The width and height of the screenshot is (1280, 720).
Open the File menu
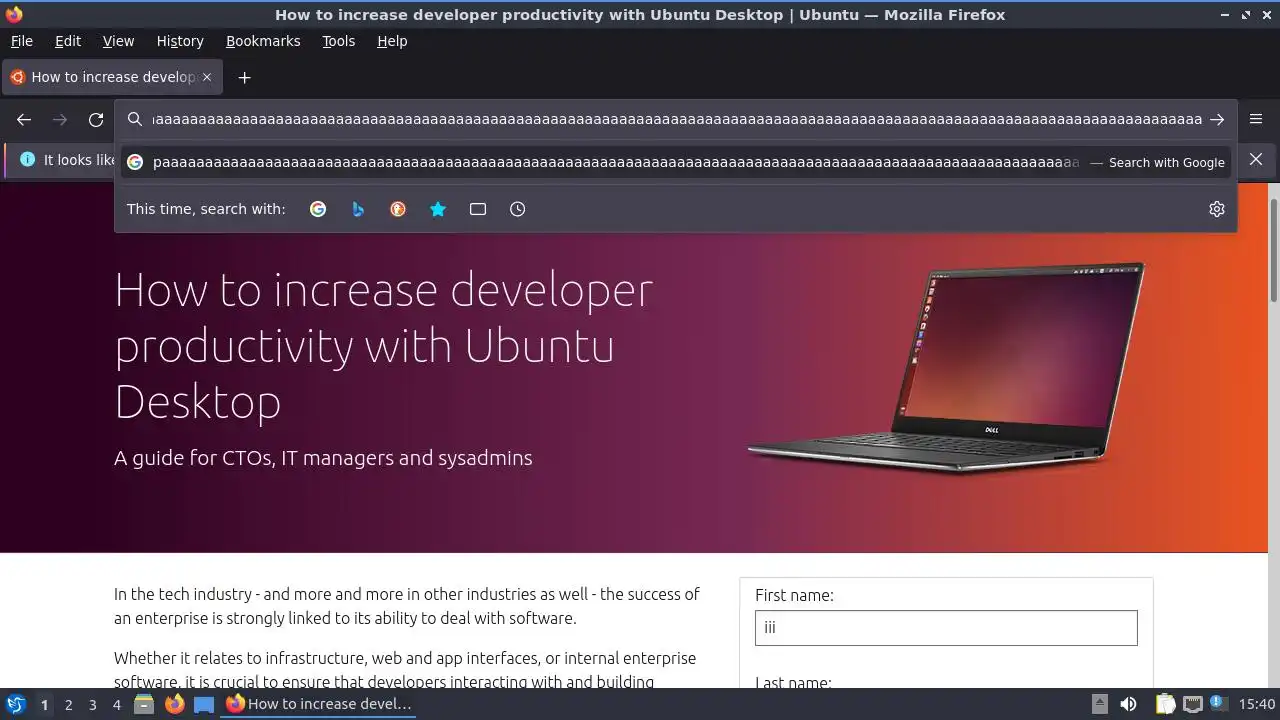point(21,41)
